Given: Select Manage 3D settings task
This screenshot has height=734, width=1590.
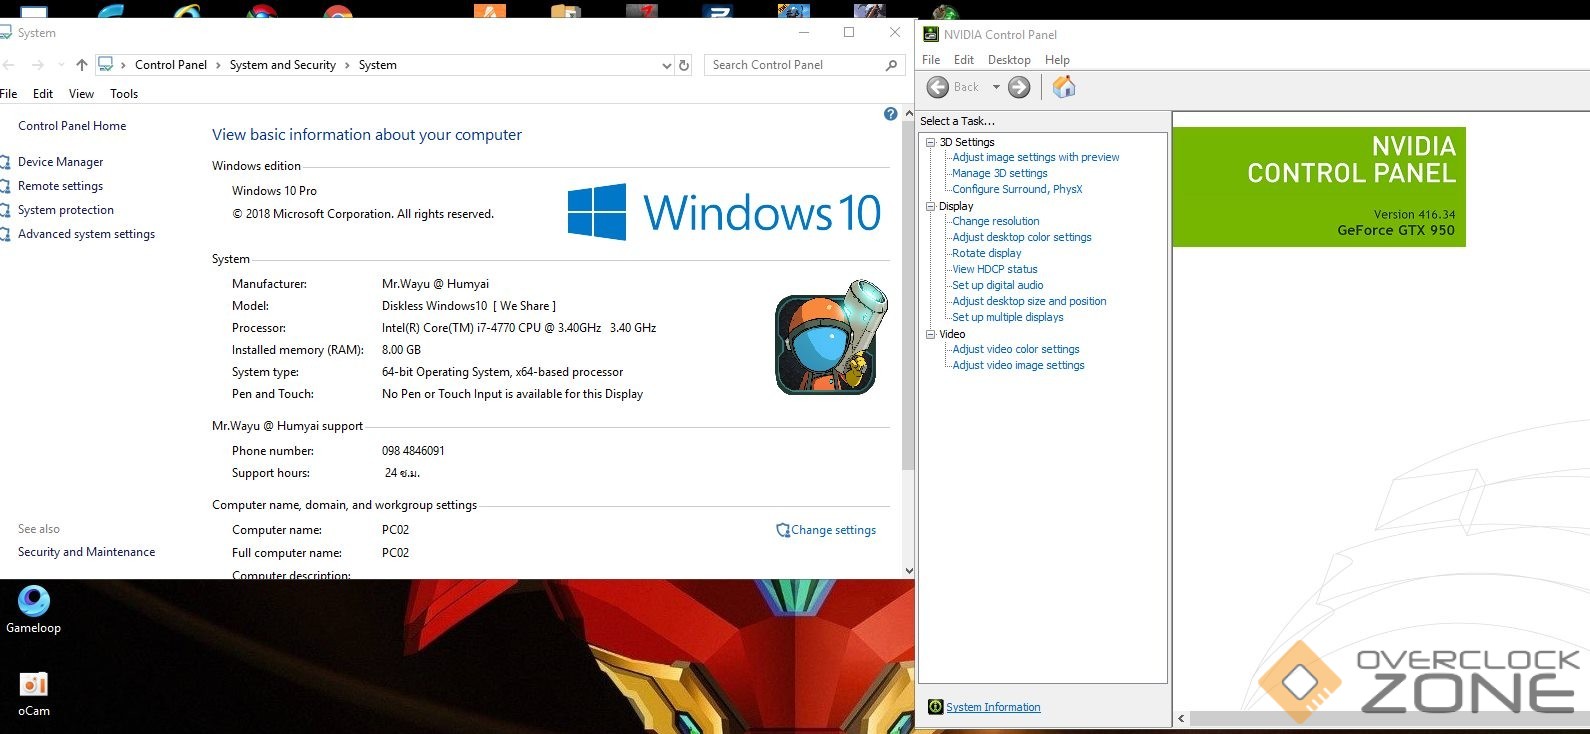Looking at the screenshot, I should click(999, 173).
